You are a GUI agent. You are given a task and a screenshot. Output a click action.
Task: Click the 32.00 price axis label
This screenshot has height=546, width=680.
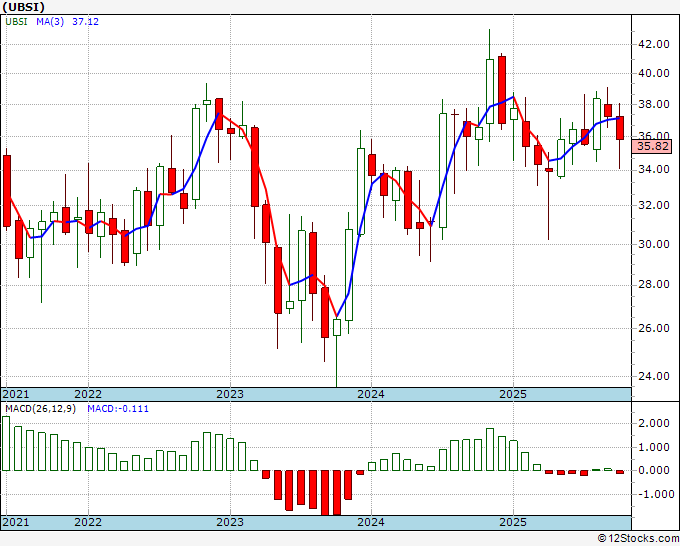coord(654,205)
